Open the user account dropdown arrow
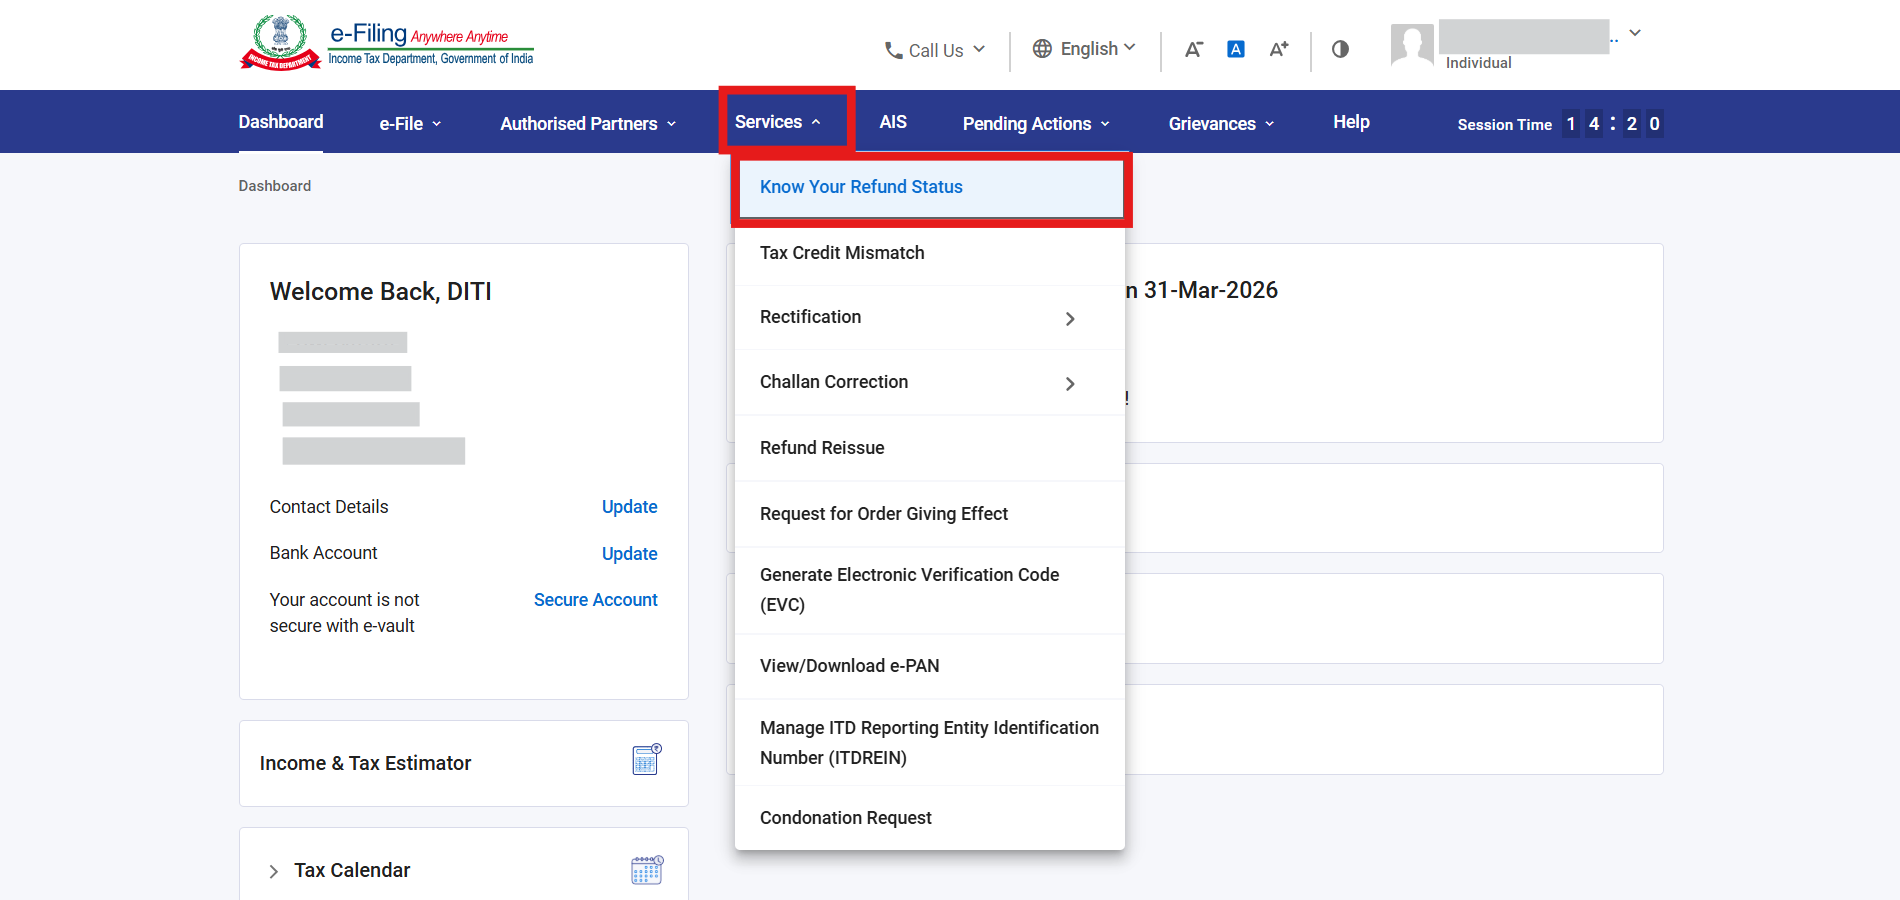Viewport: 1900px width, 900px height. point(1635,33)
